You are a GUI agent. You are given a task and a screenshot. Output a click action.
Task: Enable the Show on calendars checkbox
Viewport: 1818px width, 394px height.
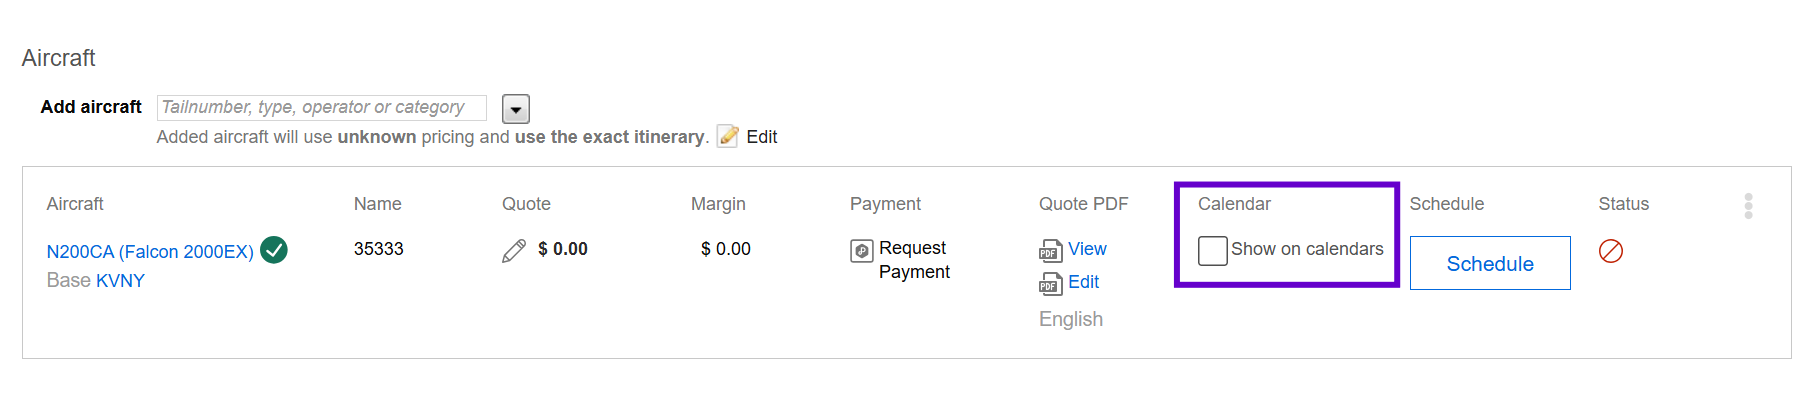(x=1213, y=251)
